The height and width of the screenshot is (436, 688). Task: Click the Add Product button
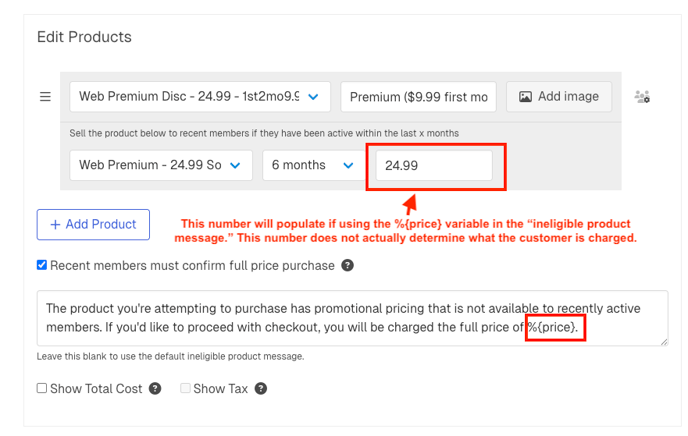pos(93,225)
